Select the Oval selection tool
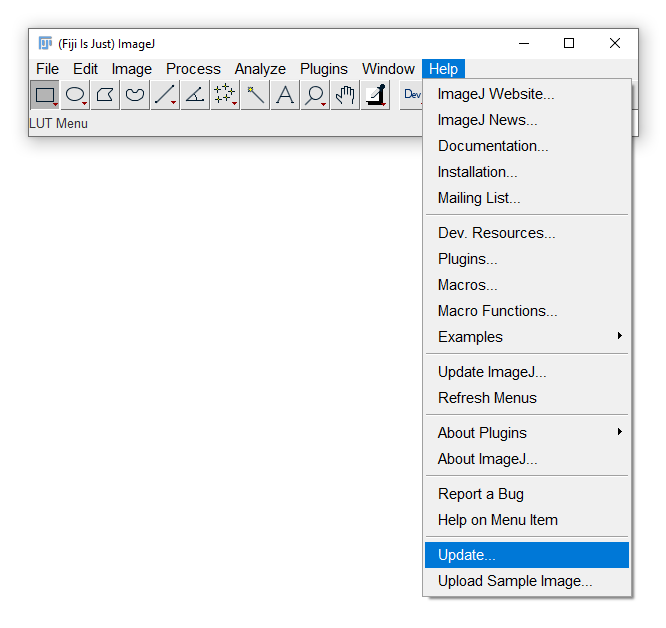This screenshot has height=628, width=666. 75,95
